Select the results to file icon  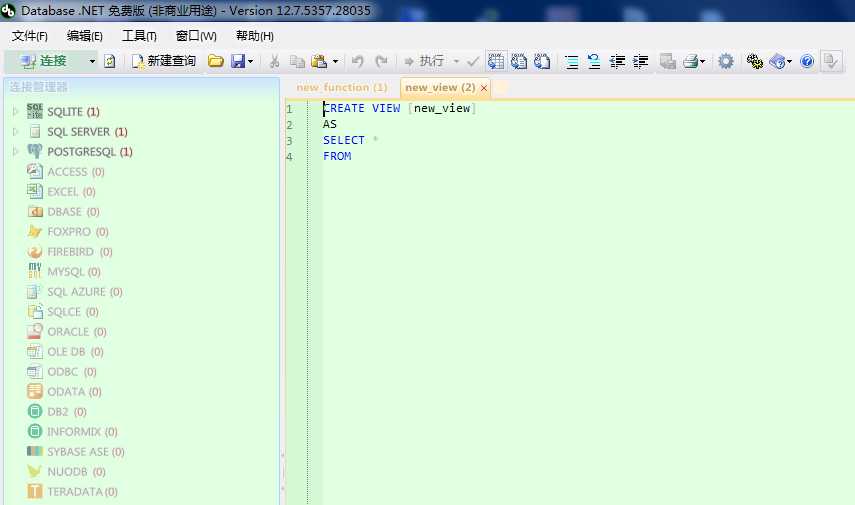pos(542,61)
